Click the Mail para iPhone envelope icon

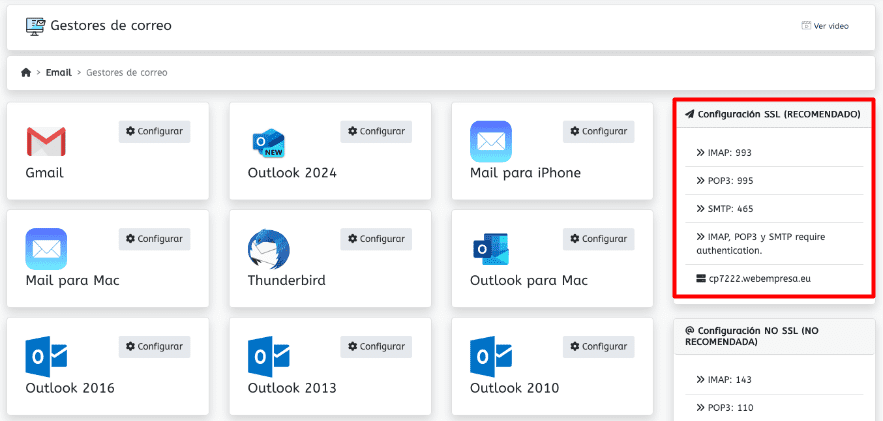[x=490, y=141]
